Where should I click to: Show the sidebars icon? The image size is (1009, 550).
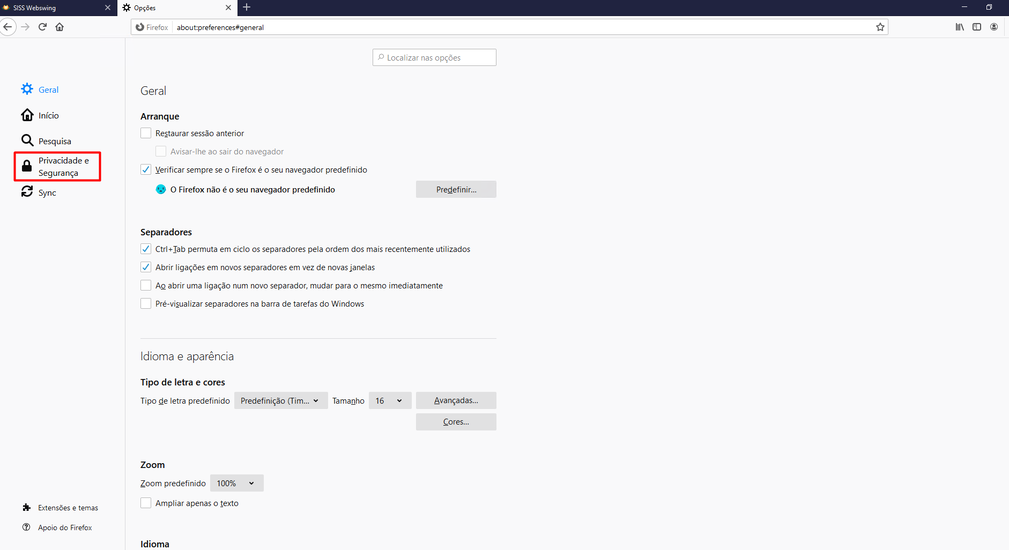[977, 27]
